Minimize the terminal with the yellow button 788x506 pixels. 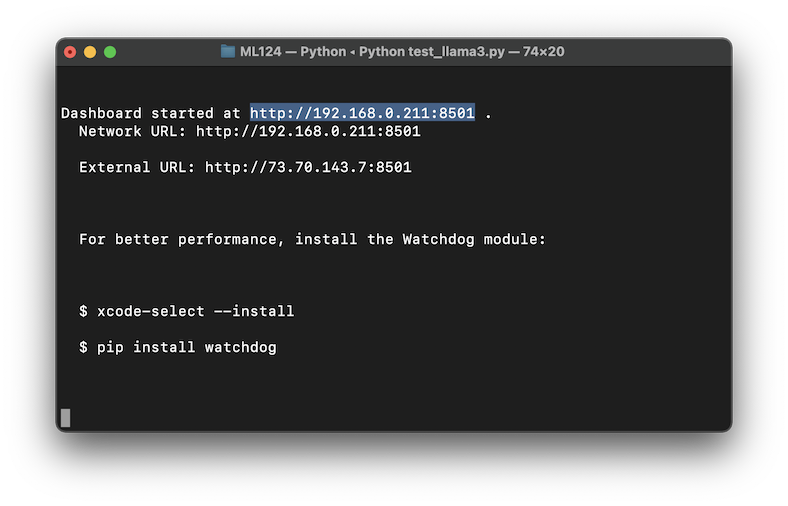point(90,52)
